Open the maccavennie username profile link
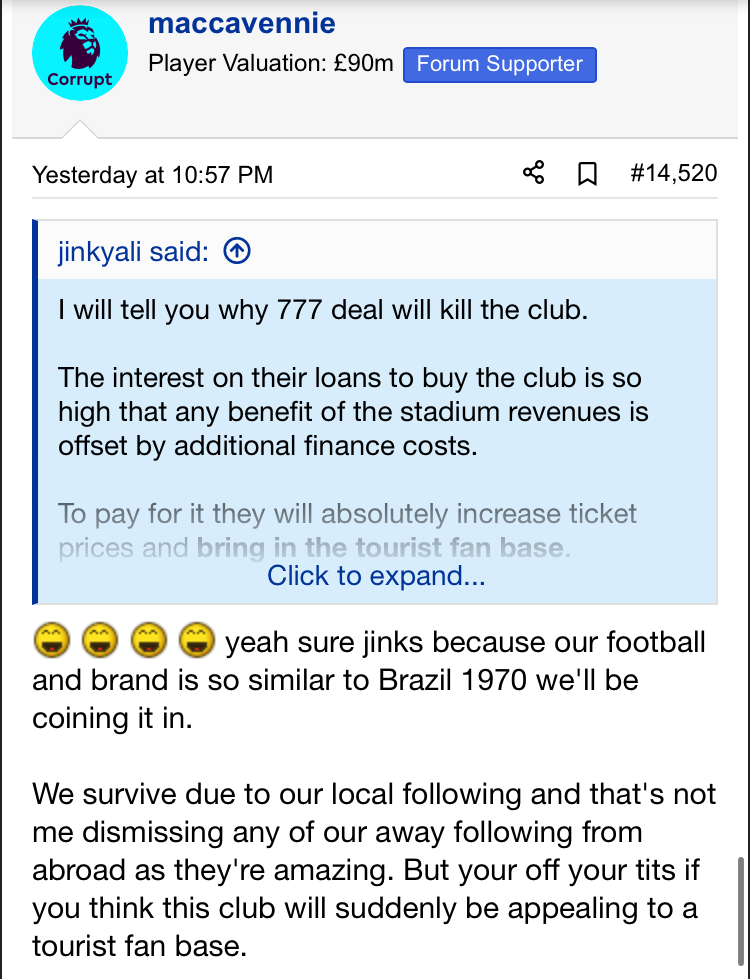This screenshot has height=979, width=750. coord(242,24)
